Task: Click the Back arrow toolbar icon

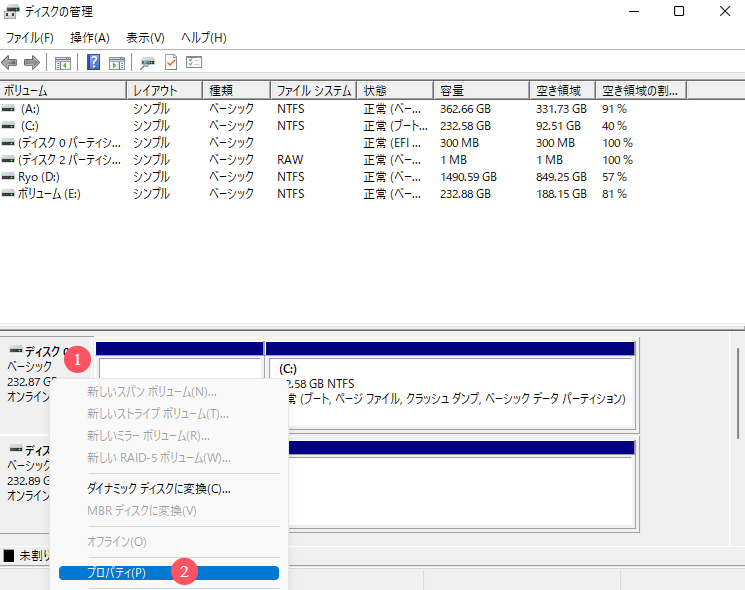Action: coord(10,62)
